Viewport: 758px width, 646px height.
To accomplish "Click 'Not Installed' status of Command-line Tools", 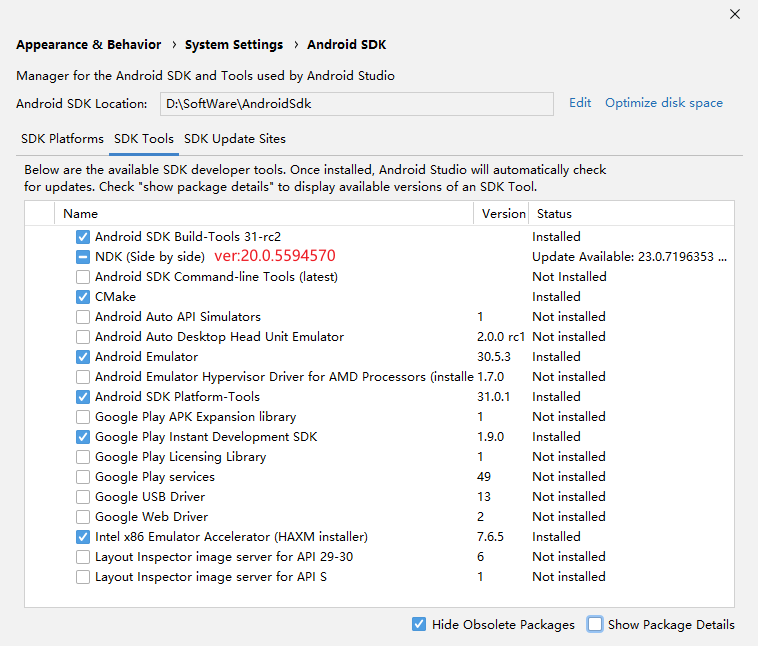I will click(569, 277).
